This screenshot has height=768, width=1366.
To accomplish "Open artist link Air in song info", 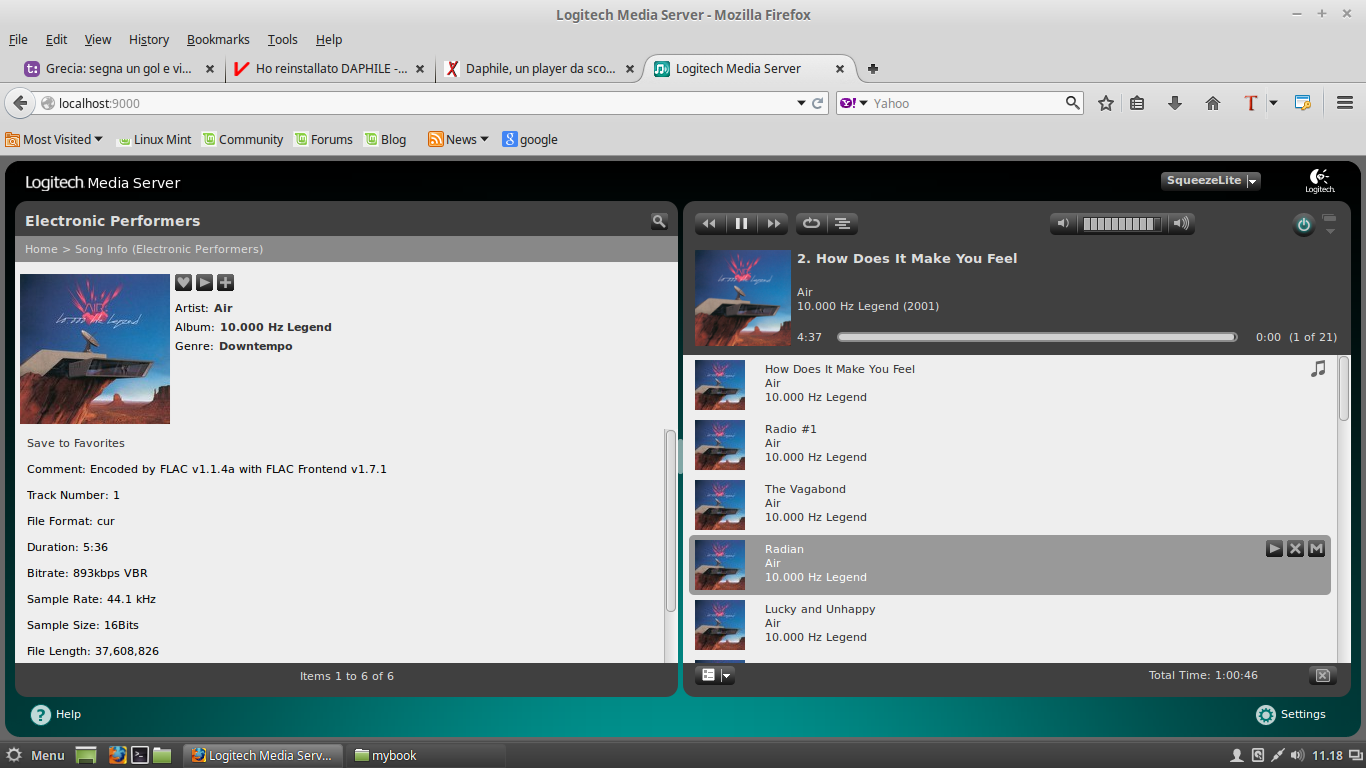I will click(x=223, y=308).
